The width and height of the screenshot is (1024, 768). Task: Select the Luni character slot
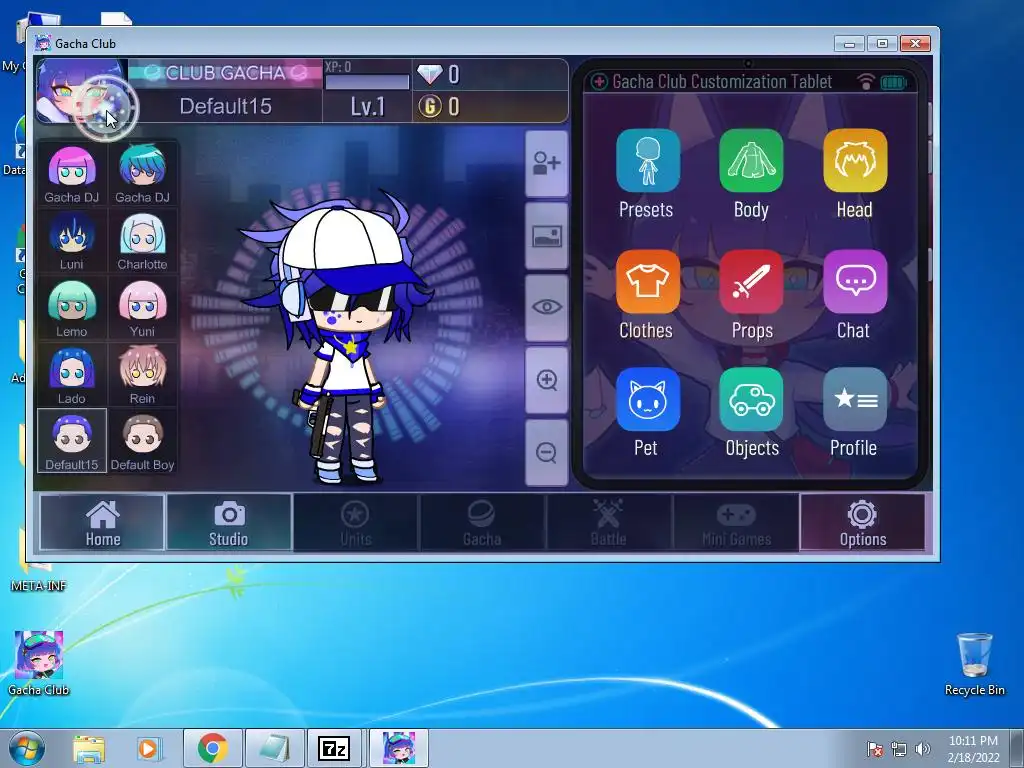[x=72, y=241]
